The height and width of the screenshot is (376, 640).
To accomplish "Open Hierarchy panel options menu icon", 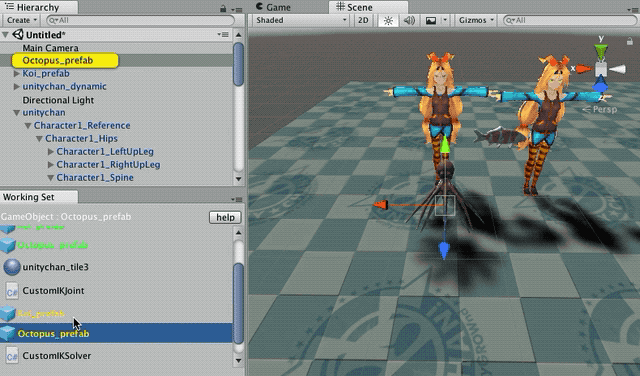I will [237, 9].
